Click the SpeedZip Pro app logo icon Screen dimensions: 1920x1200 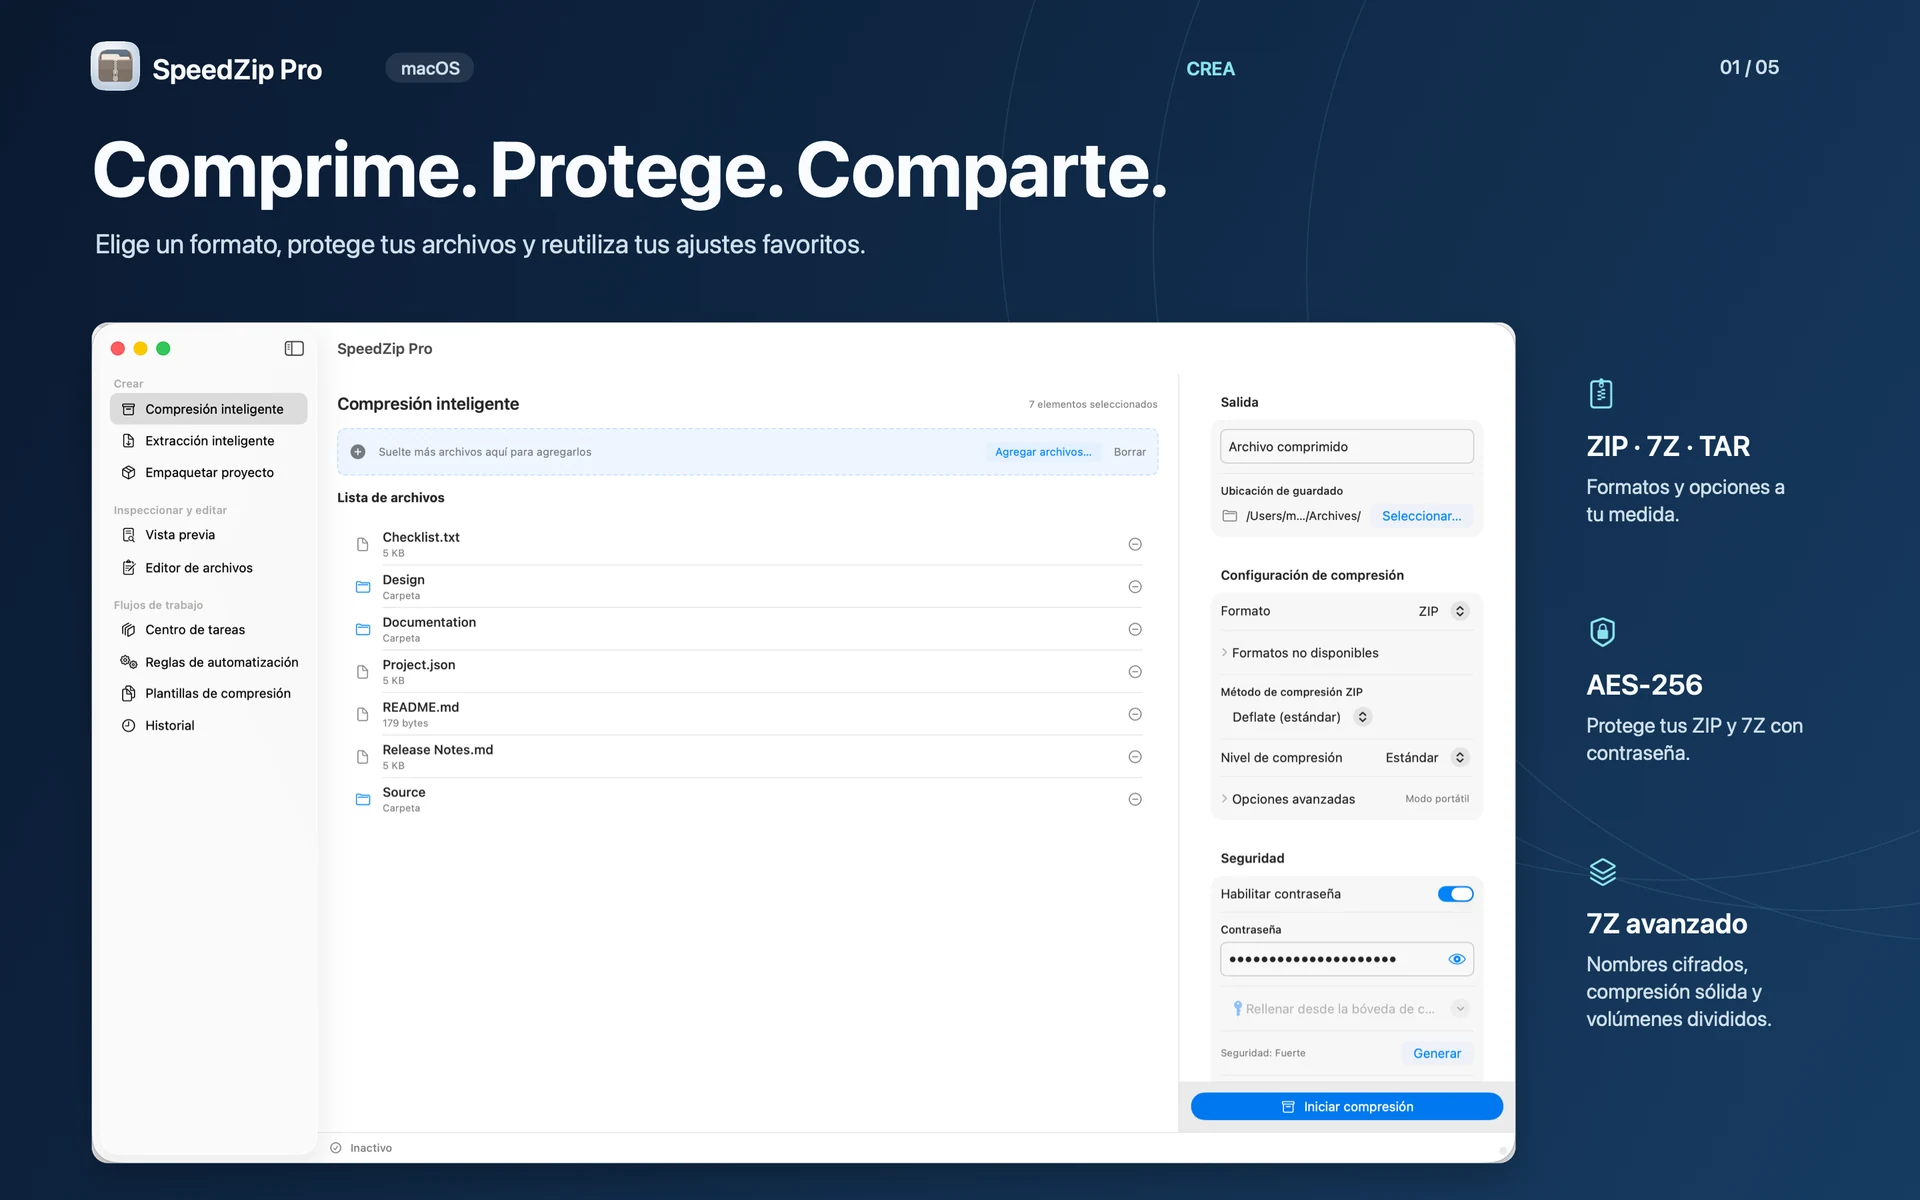click(115, 66)
